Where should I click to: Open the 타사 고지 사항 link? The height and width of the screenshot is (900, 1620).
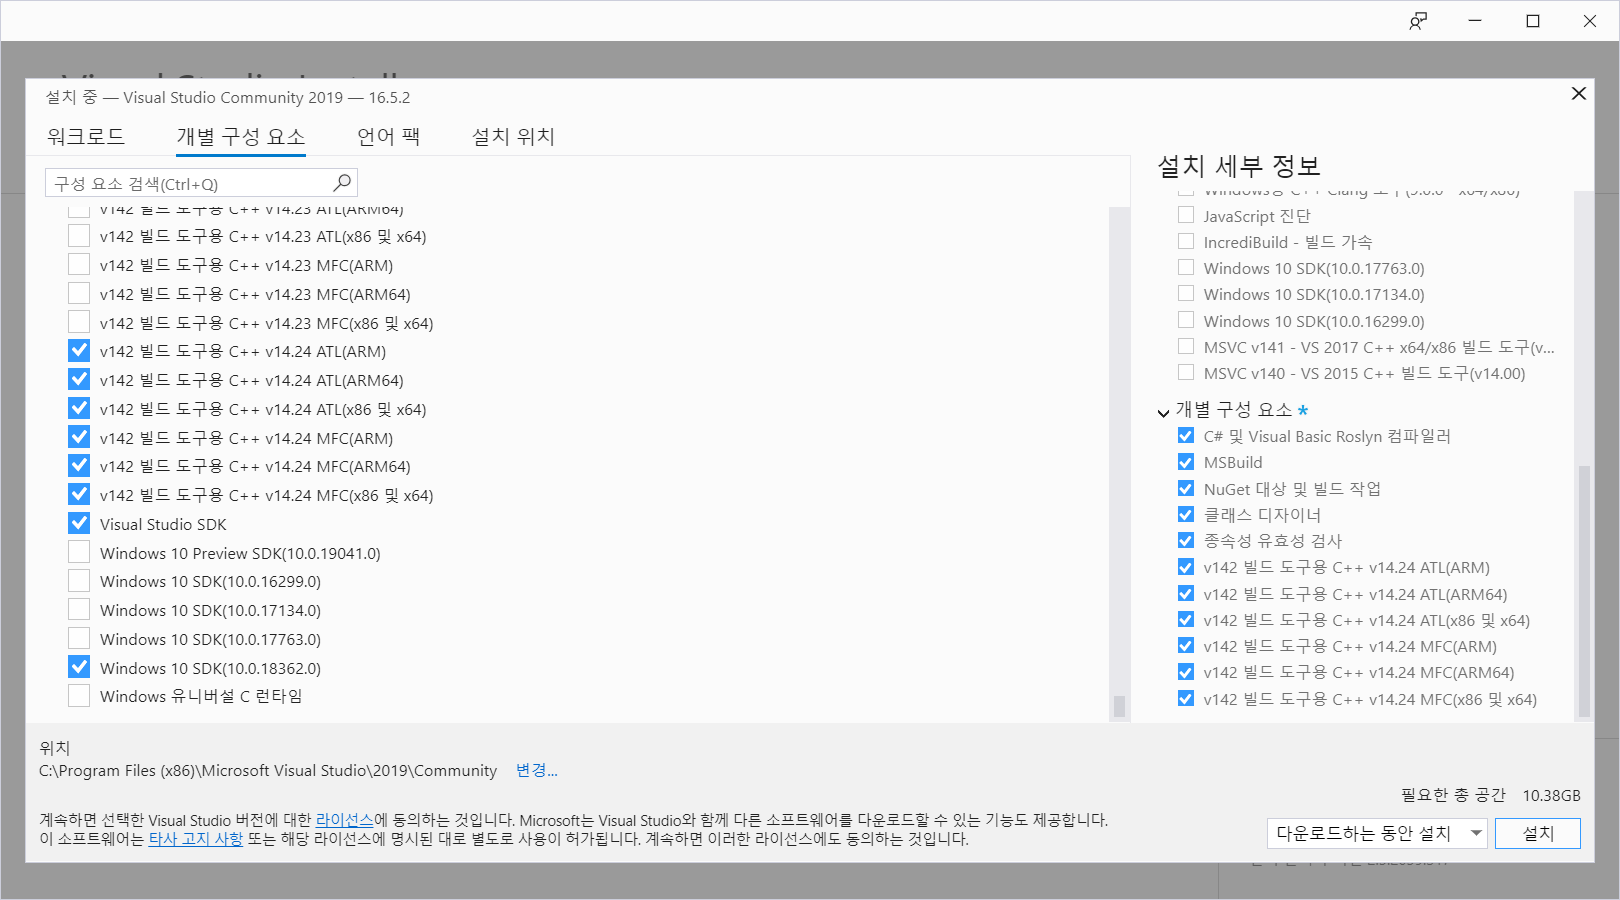point(196,839)
